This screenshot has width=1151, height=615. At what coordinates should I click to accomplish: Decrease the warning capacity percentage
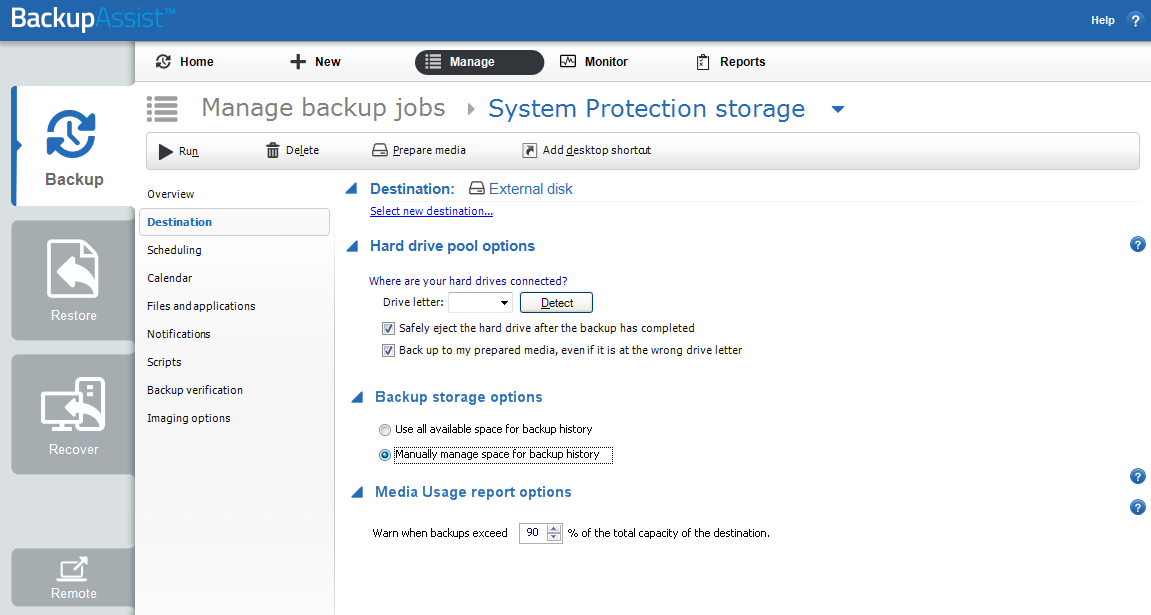click(x=554, y=538)
